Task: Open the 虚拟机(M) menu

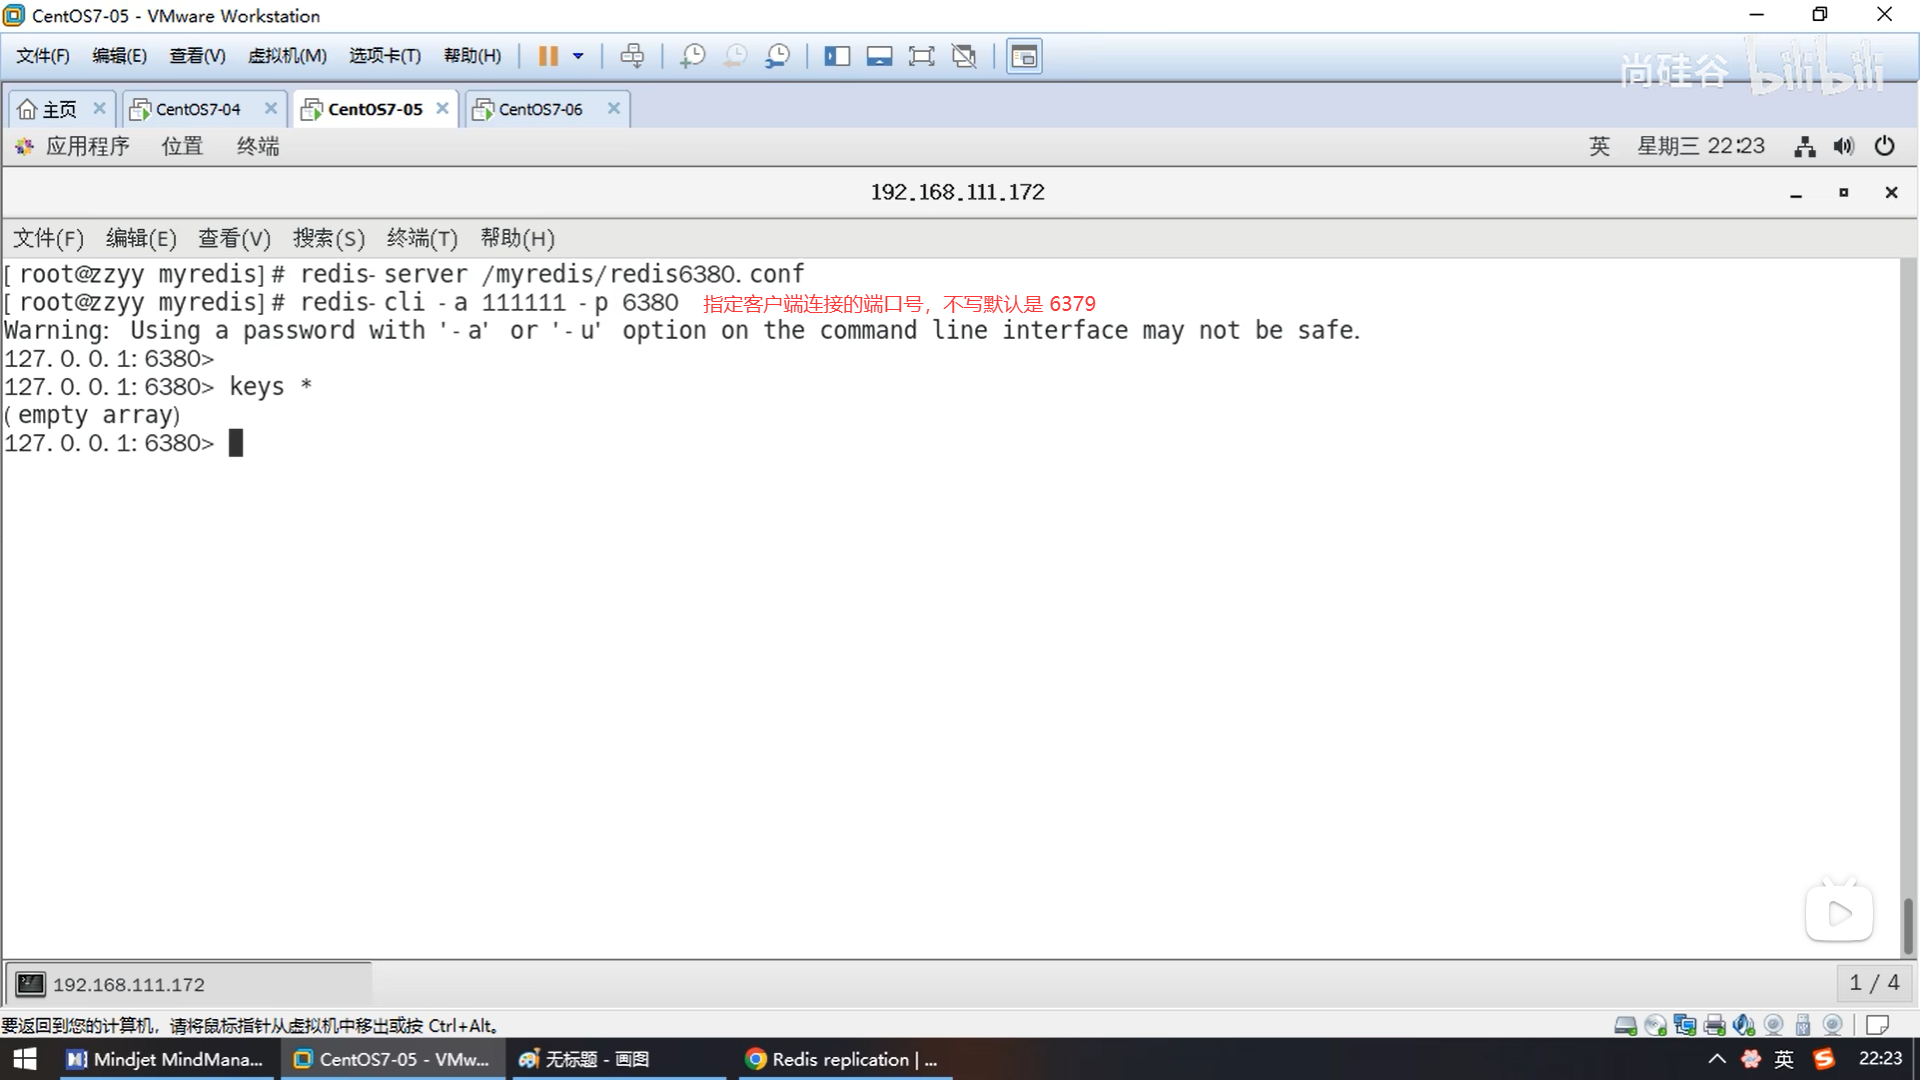Action: pyautogui.click(x=287, y=56)
